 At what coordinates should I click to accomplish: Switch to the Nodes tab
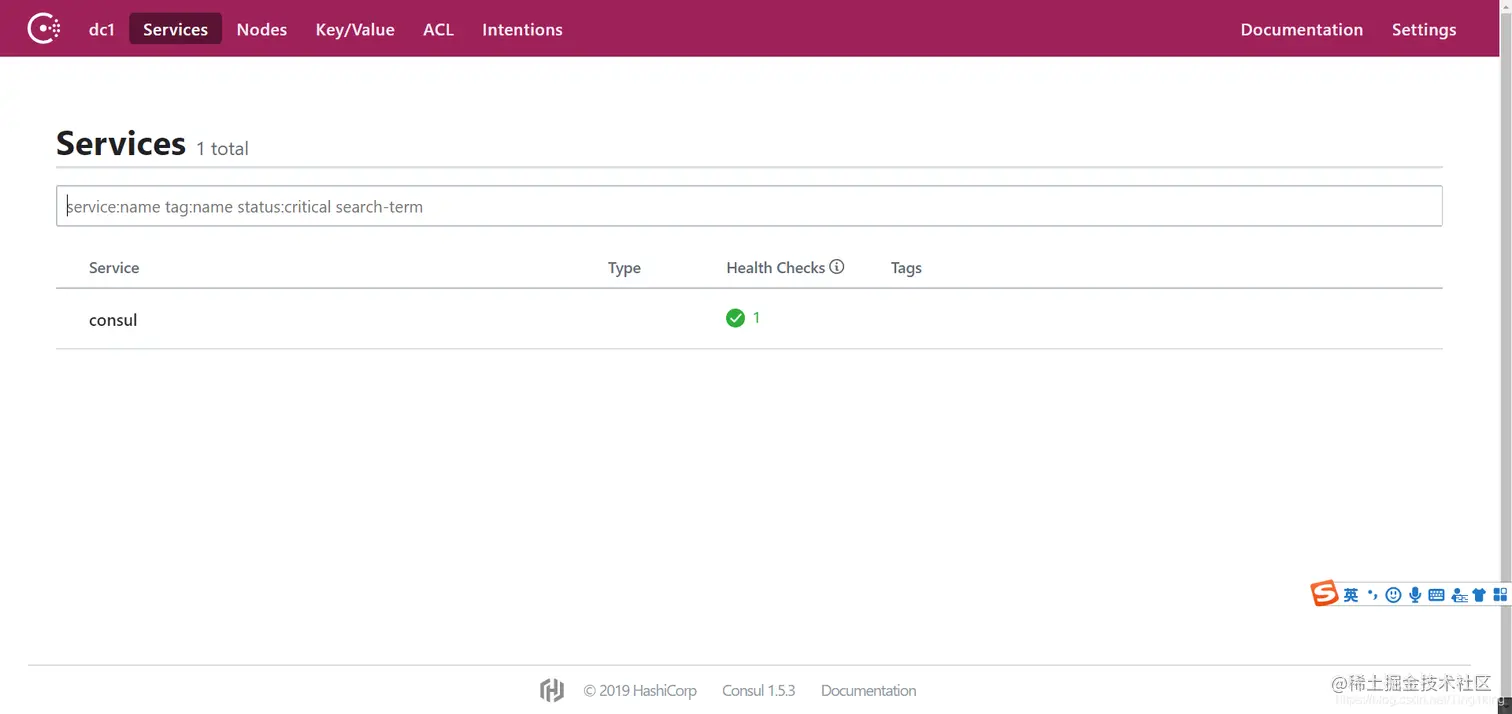[262, 29]
